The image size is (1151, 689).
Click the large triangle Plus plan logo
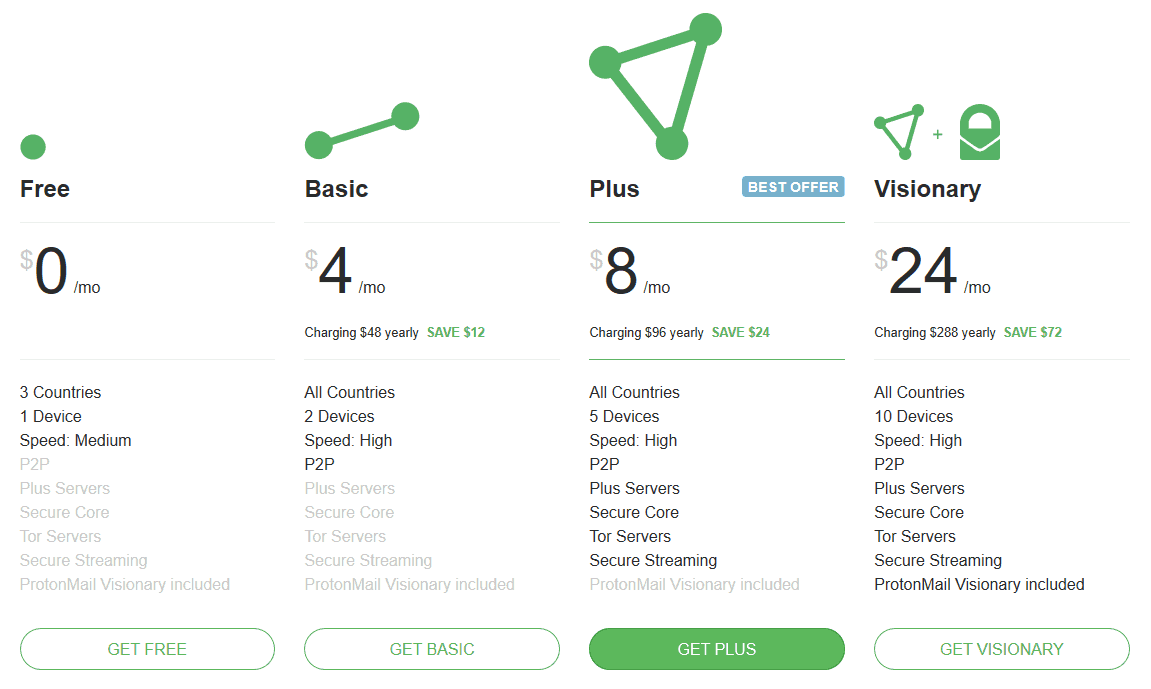(656, 87)
